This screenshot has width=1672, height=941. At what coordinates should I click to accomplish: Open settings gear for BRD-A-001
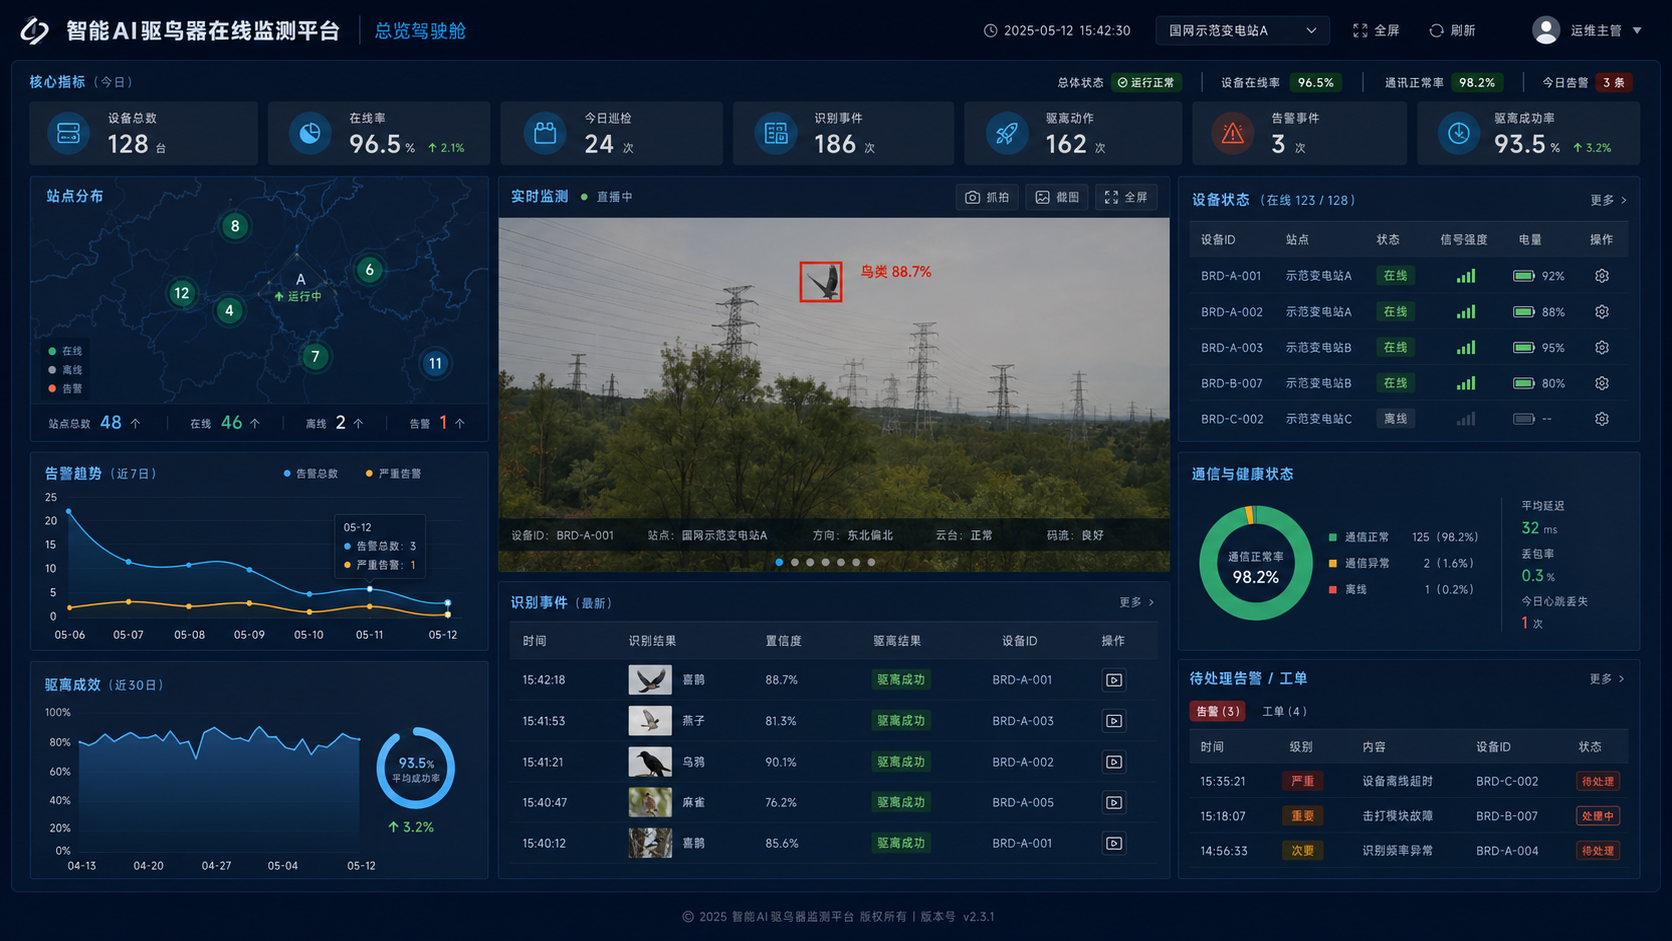coord(1602,276)
